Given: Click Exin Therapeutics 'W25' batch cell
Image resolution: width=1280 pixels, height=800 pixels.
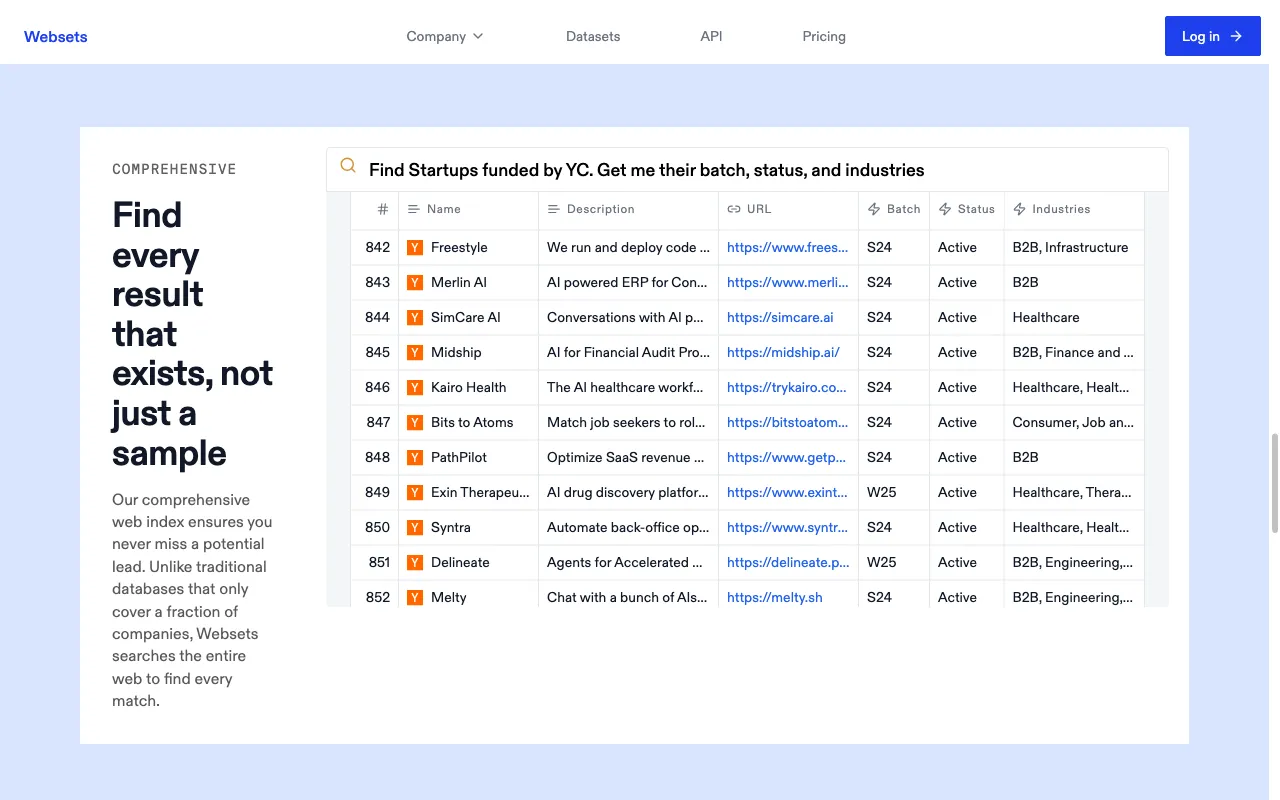Looking at the screenshot, I should pos(894,492).
